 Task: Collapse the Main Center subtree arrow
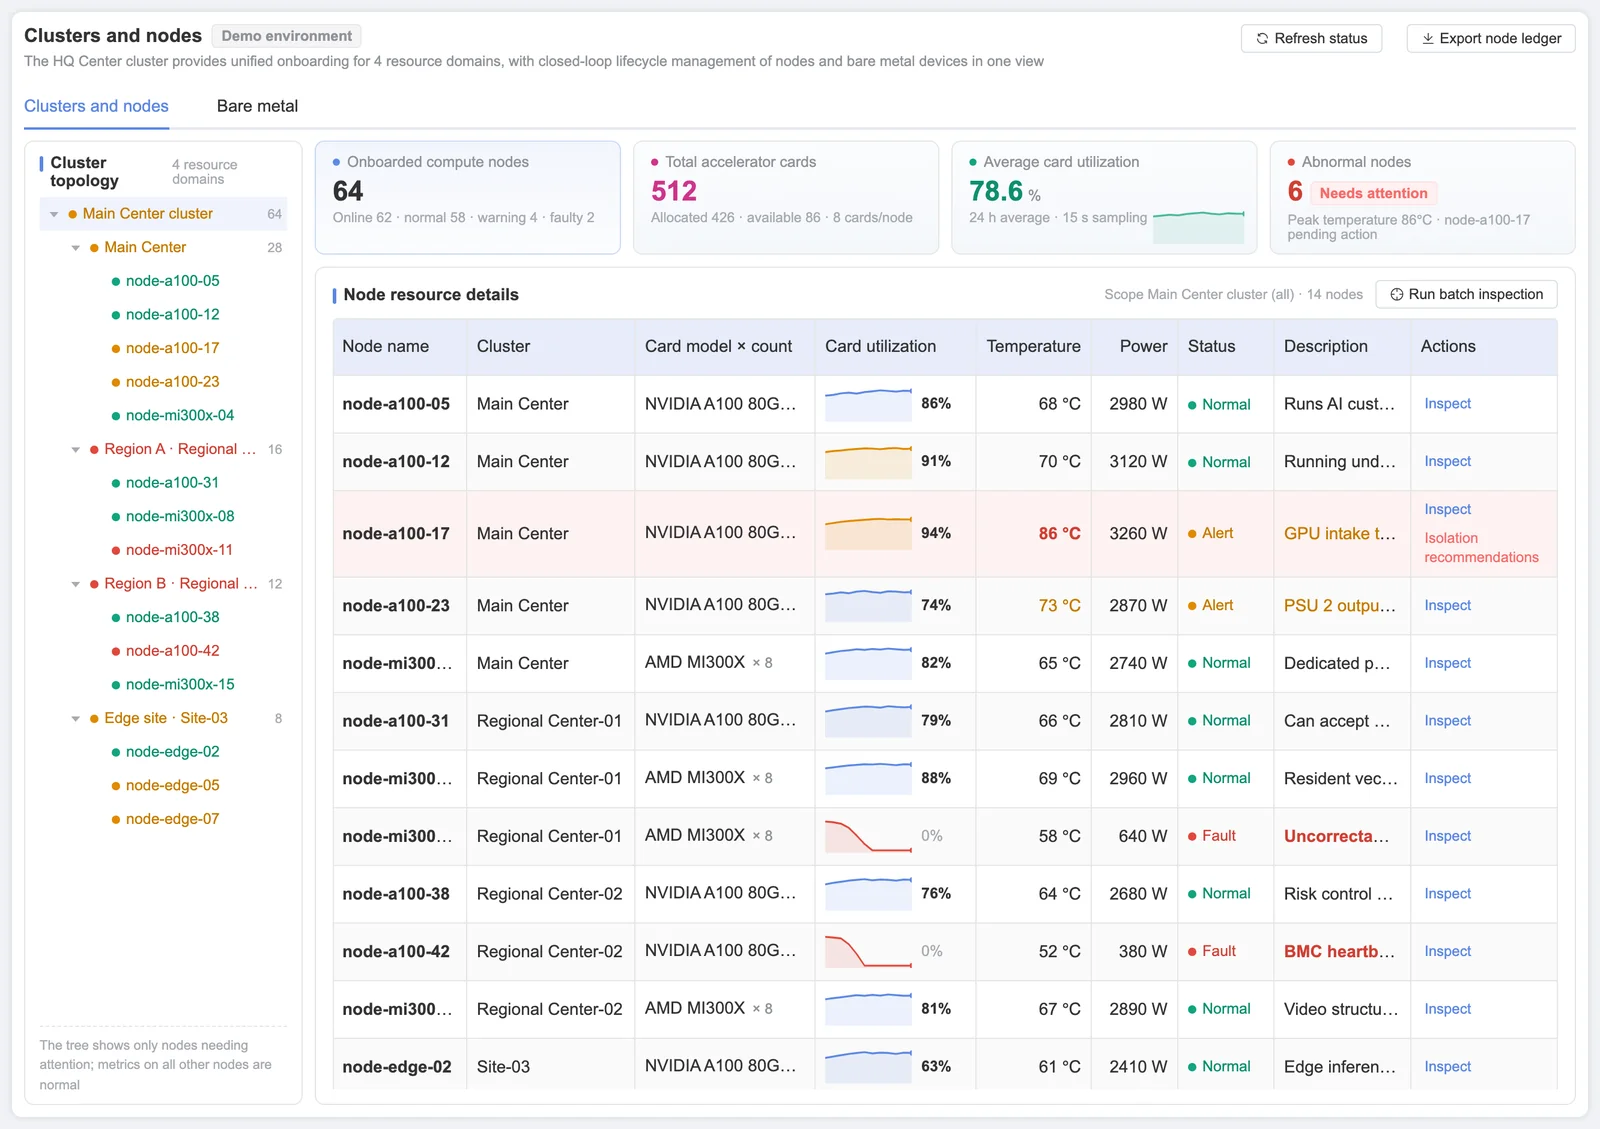[76, 248]
